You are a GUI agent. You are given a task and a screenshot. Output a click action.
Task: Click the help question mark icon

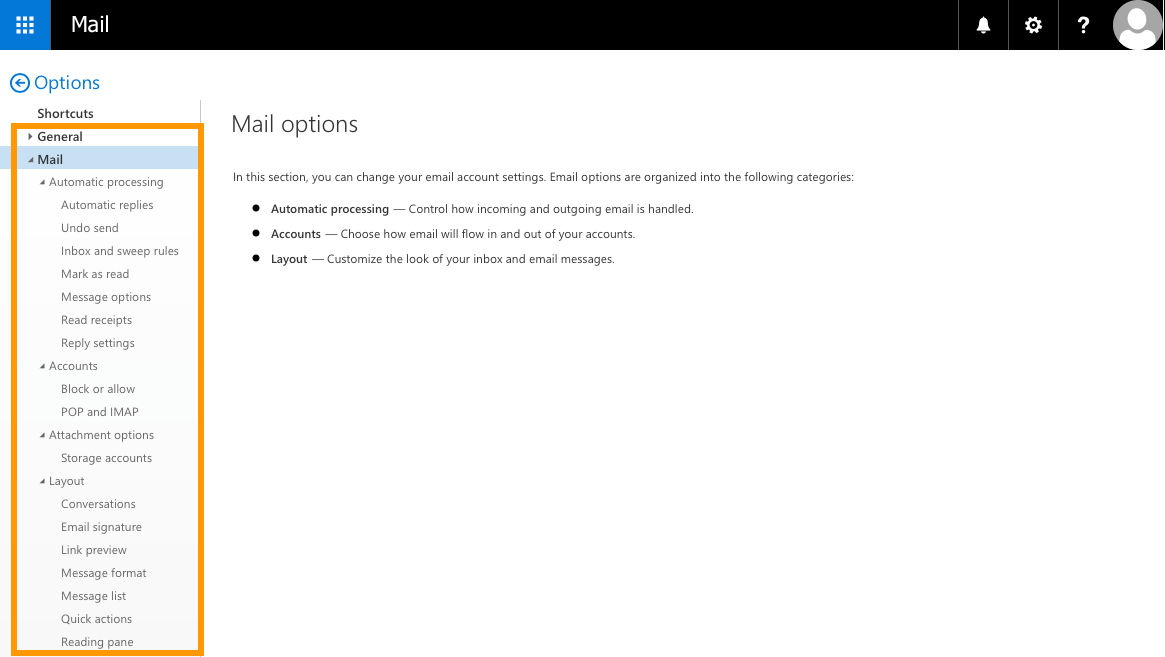pyautogui.click(x=1083, y=25)
